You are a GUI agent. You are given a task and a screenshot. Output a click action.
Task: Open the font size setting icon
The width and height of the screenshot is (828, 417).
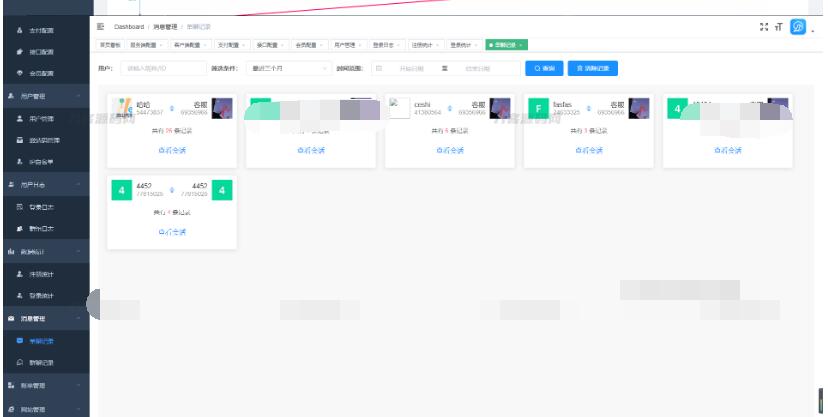(779, 27)
